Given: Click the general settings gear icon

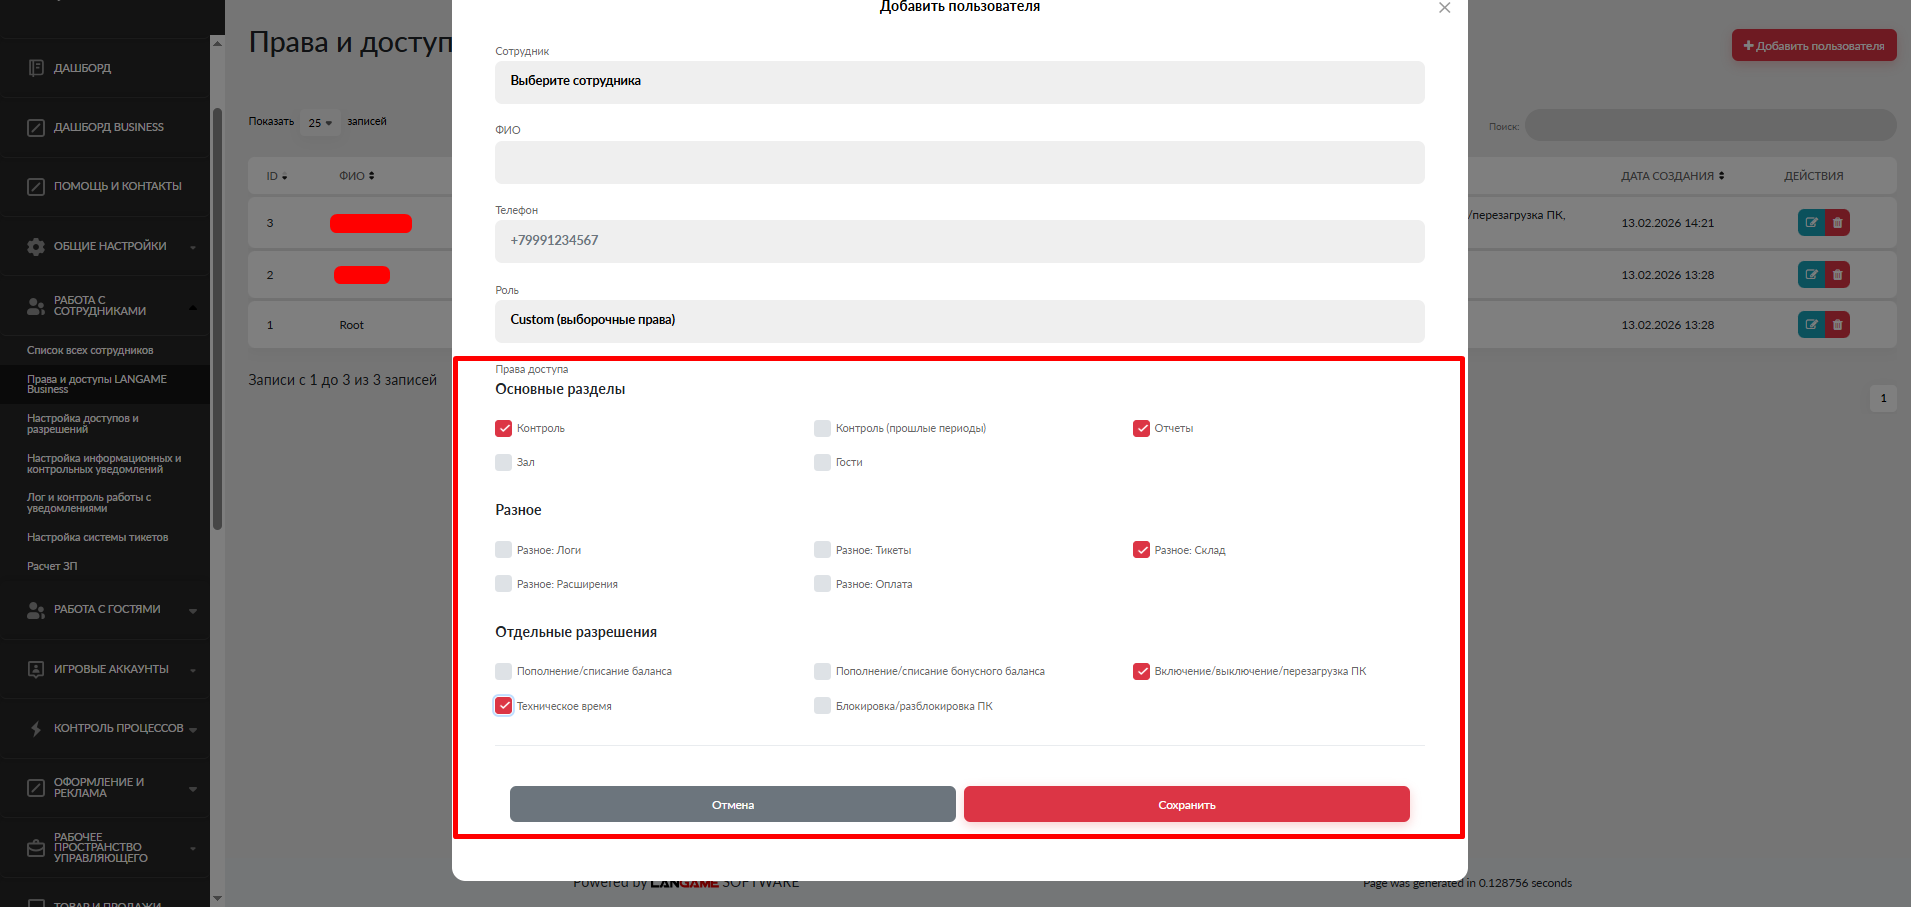Looking at the screenshot, I should point(36,246).
